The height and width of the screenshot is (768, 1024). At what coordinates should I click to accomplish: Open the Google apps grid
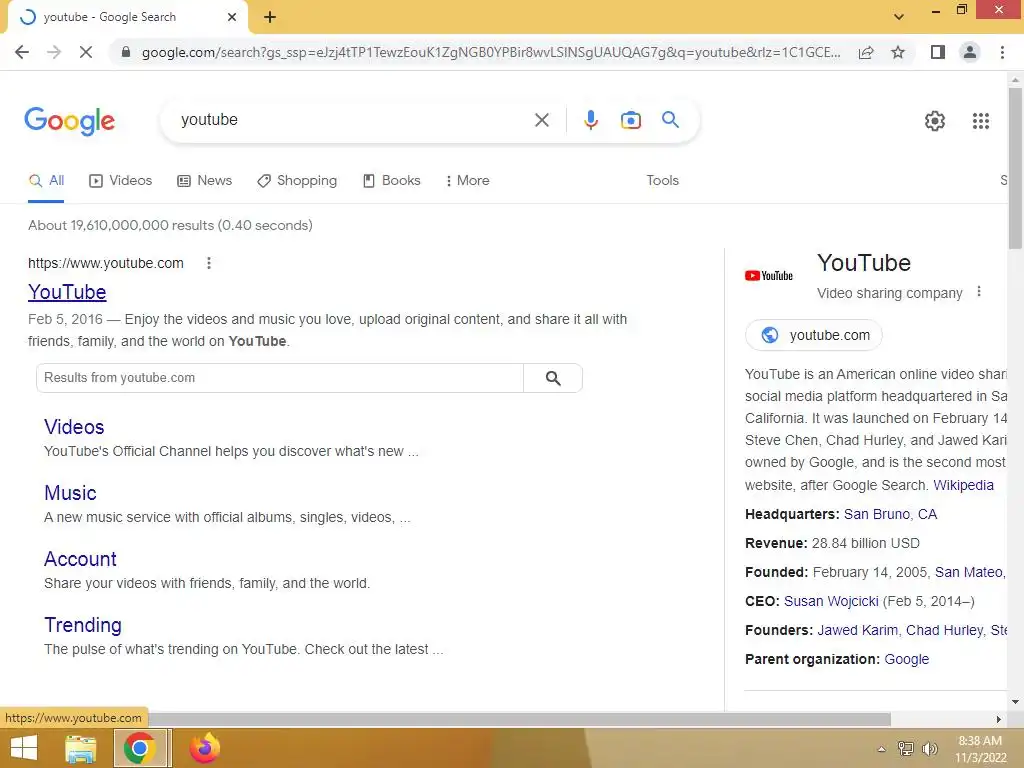(x=980, y=121)
